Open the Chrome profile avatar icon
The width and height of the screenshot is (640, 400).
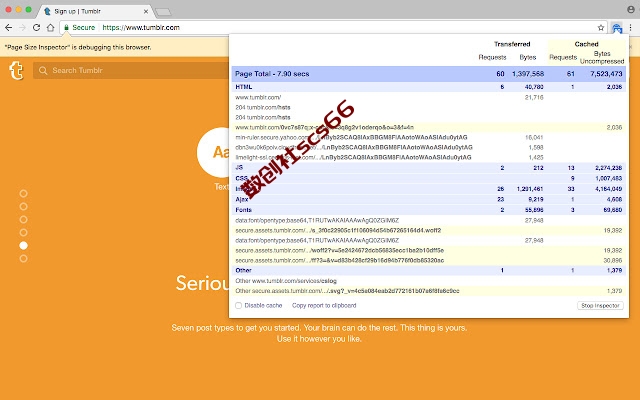(631, 9)
